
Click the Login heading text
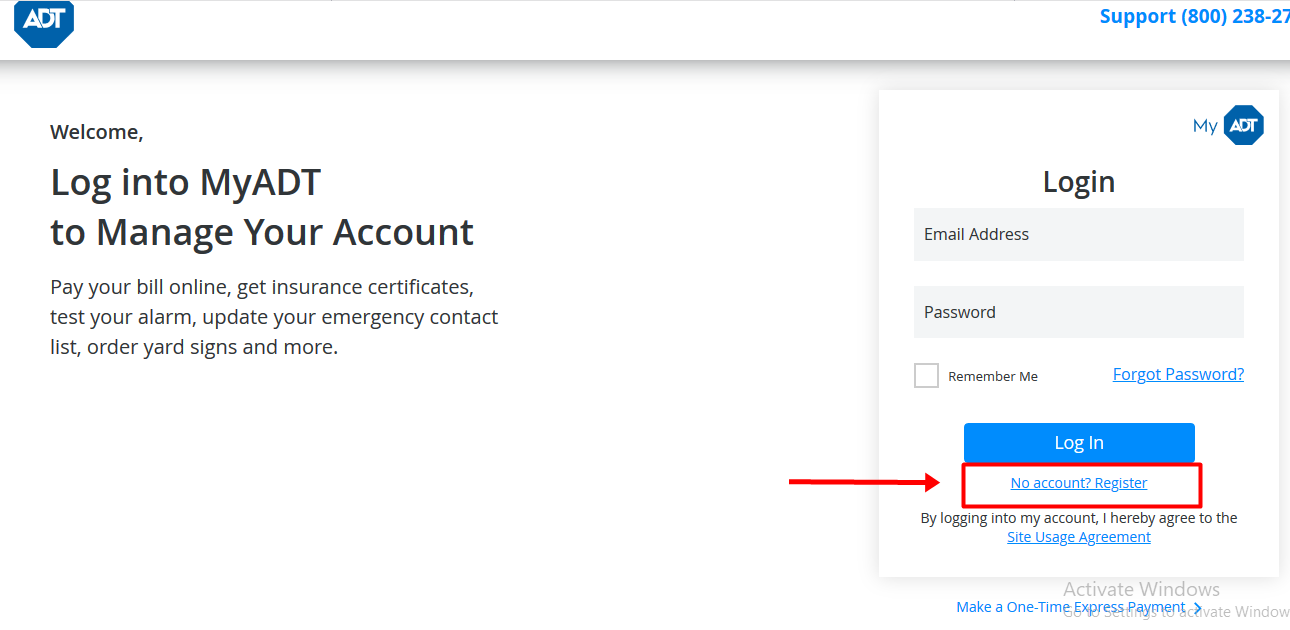click(x=1079, y=181)
